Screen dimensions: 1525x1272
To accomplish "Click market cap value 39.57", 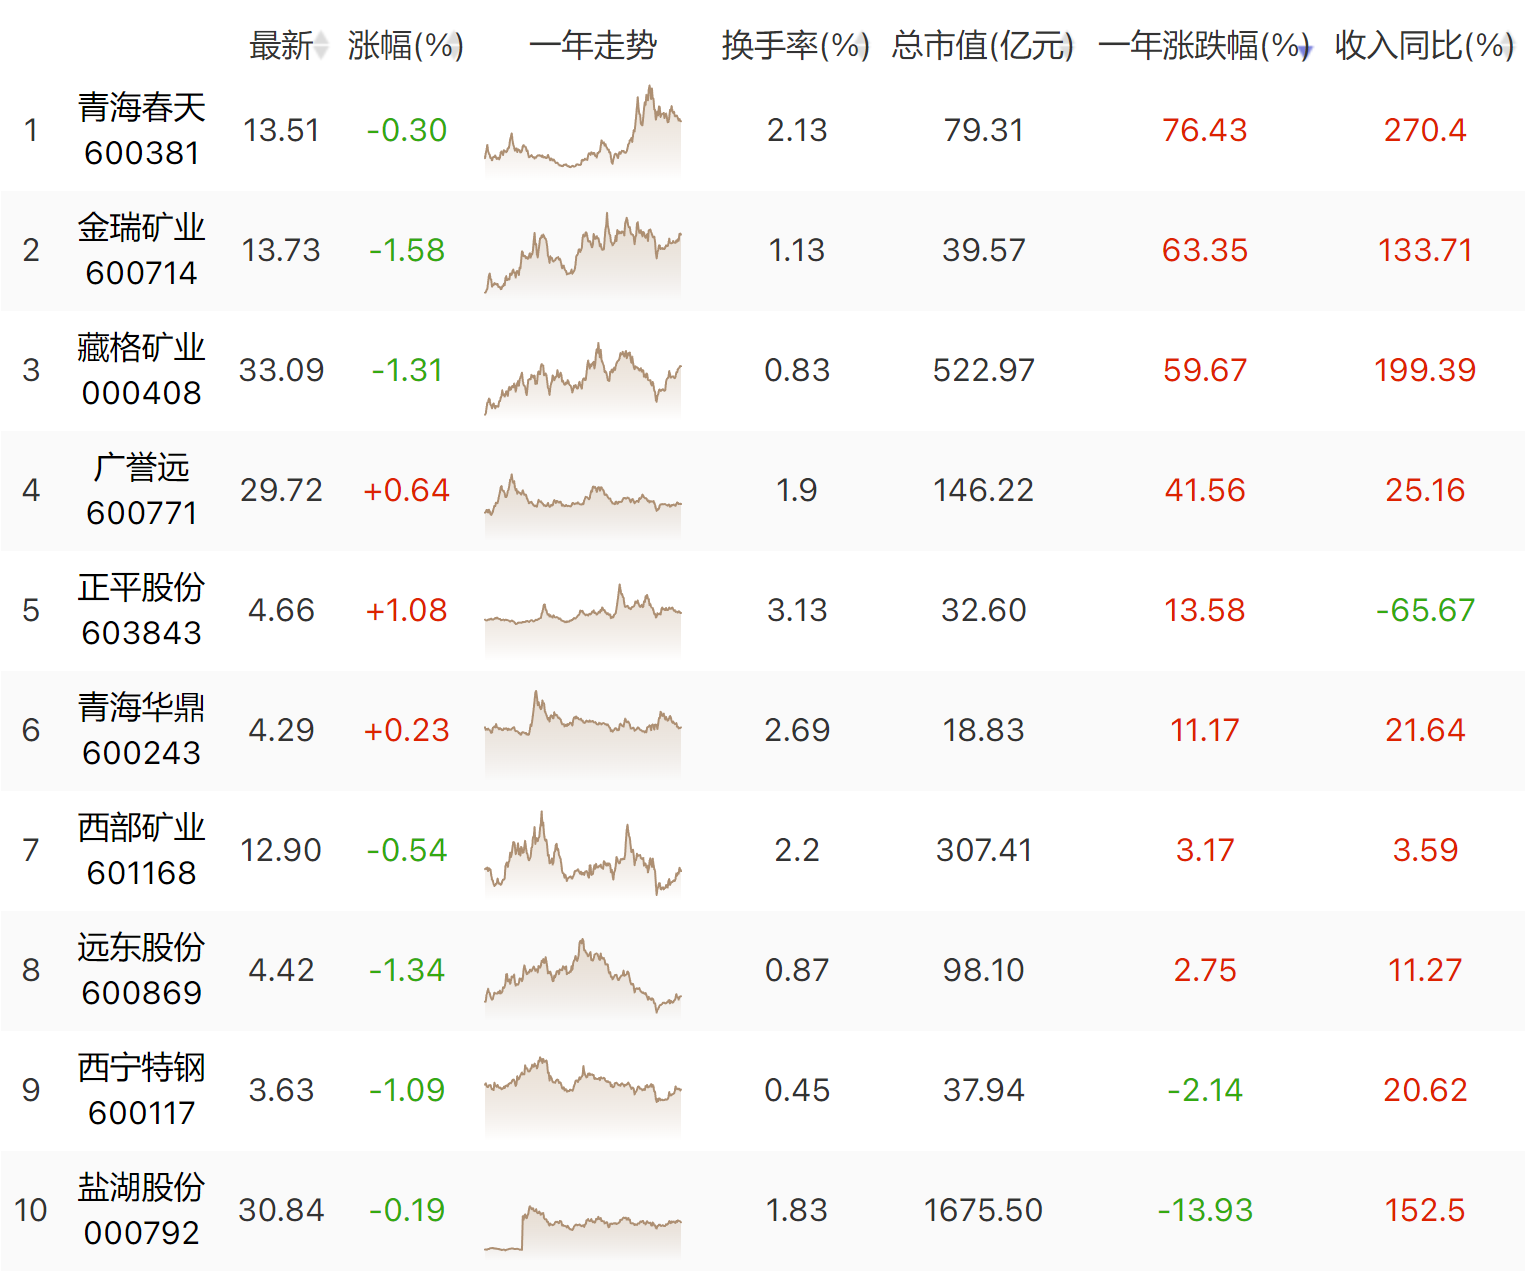I will click(984, 250).
